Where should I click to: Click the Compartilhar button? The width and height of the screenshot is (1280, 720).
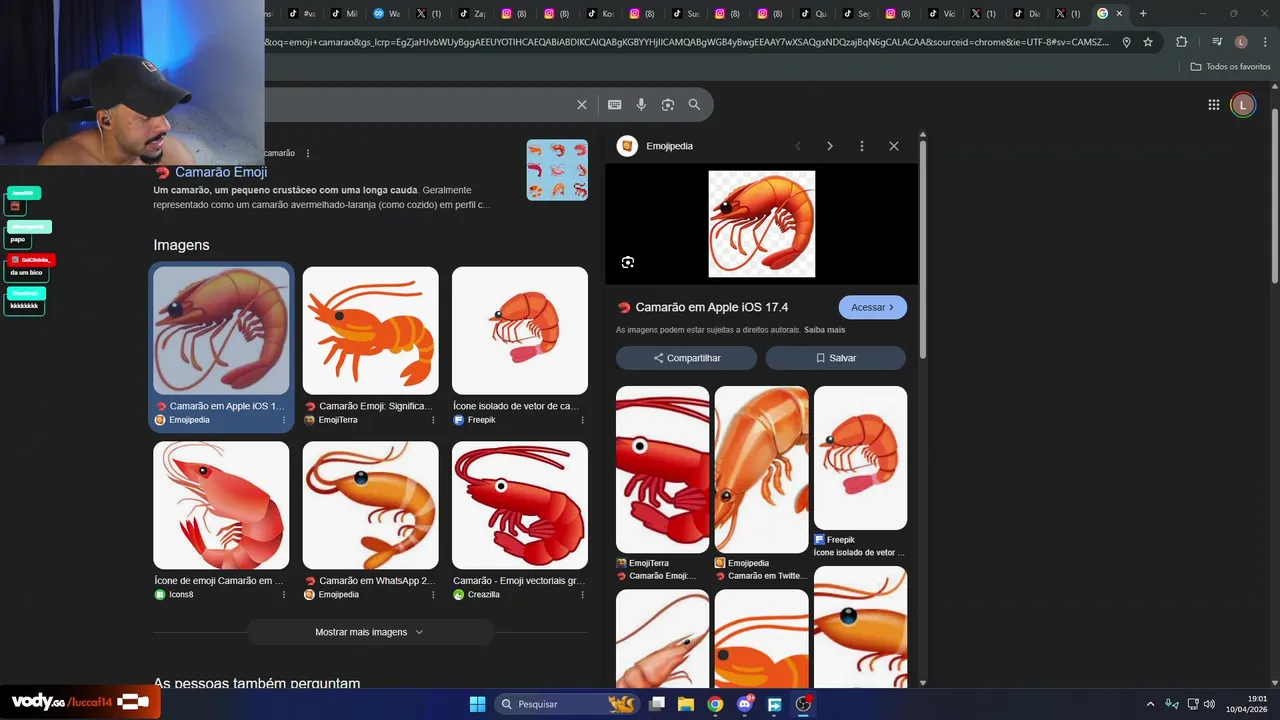pos(687,358)
